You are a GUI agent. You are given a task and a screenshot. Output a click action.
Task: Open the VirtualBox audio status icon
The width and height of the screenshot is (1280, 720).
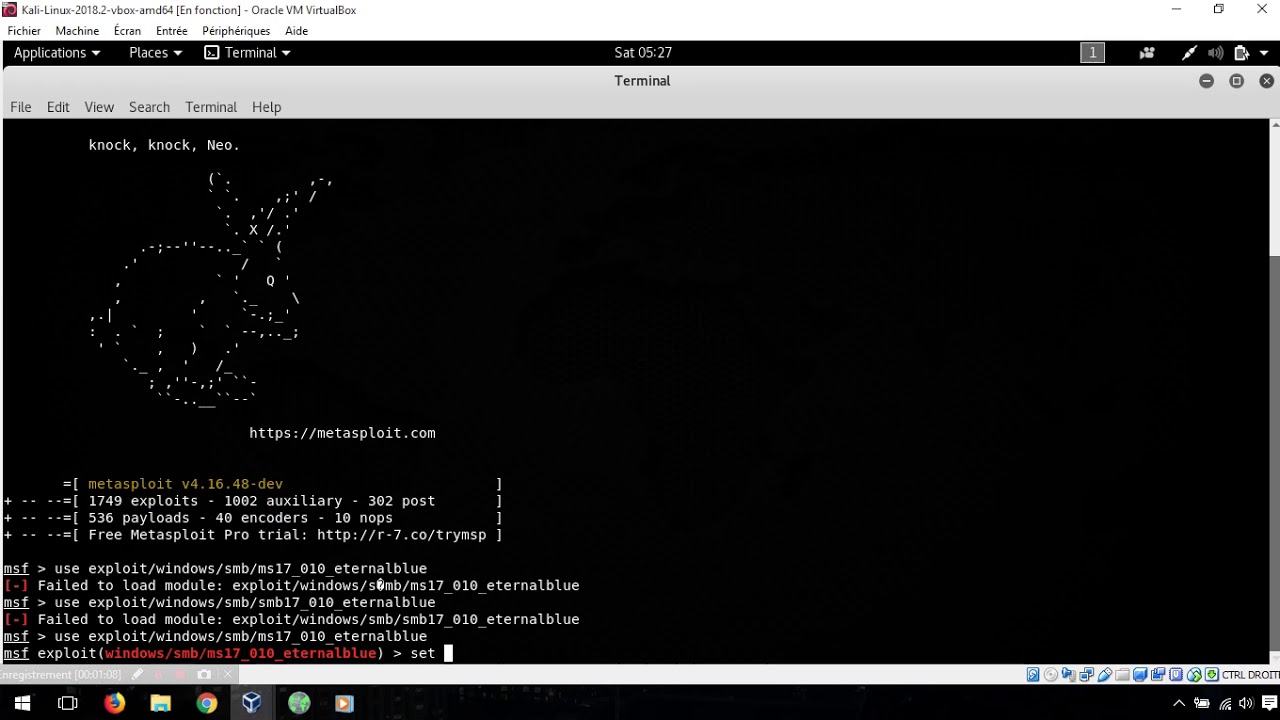point(1069,675)
